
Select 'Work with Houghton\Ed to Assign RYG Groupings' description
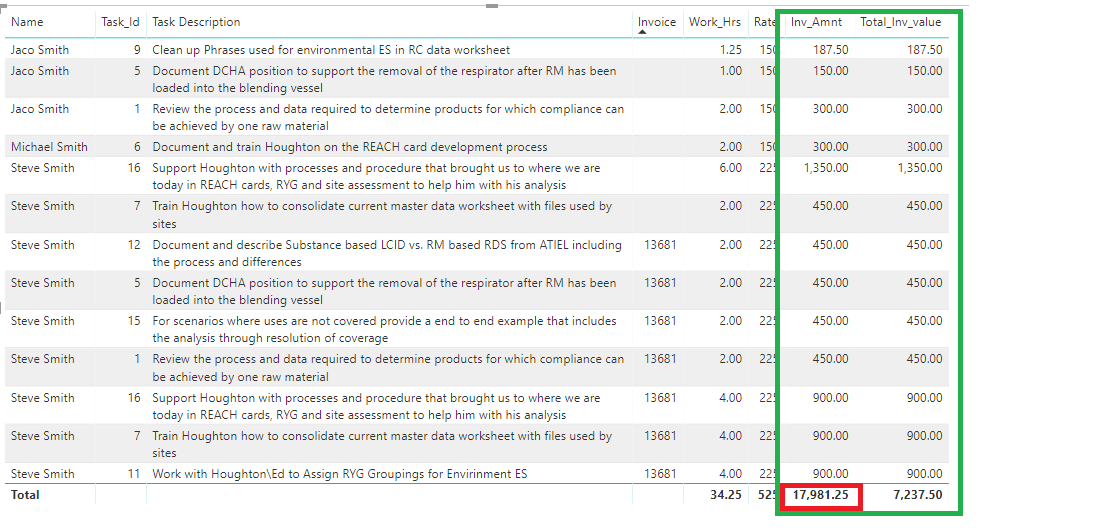[x=339, y=474]
